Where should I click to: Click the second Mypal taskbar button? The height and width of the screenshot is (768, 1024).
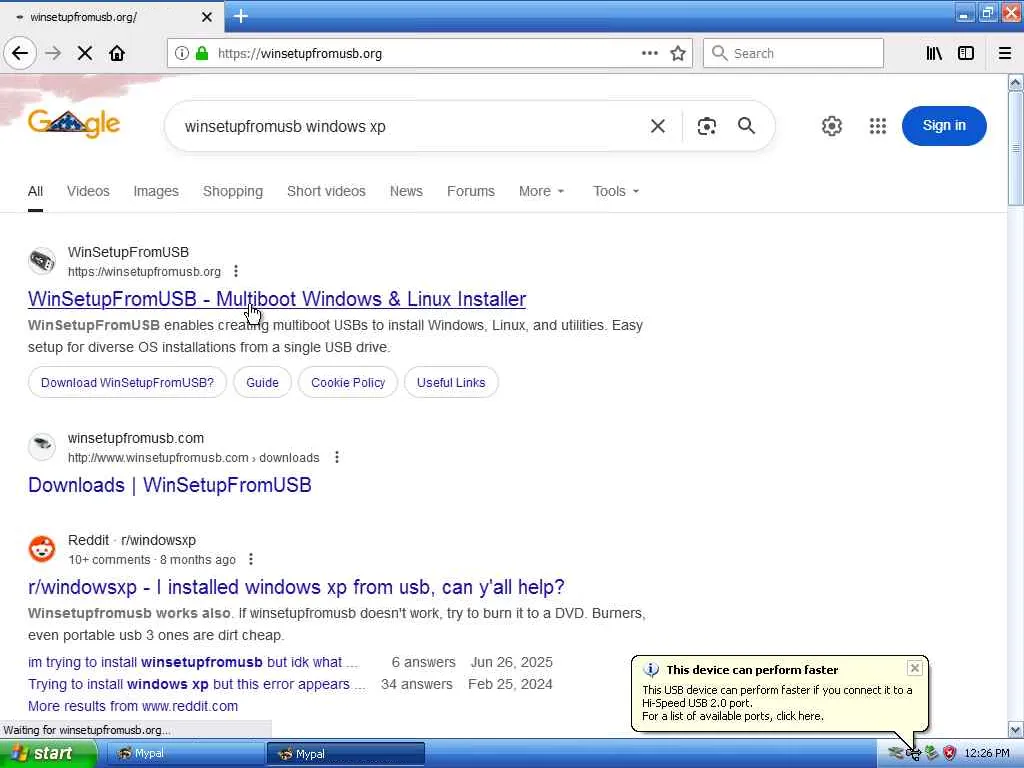[x=345, y=754]
